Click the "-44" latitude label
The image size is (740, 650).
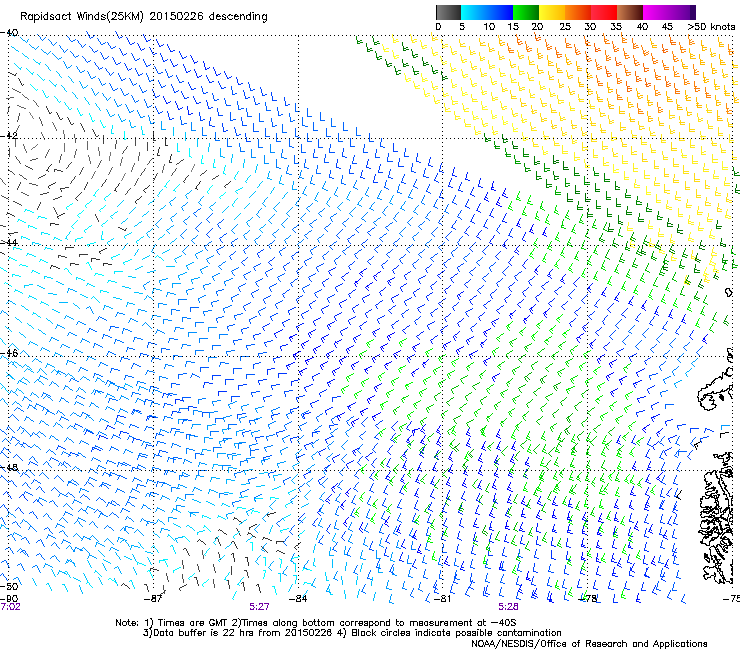pyautogui.click(x=9, y=242)
